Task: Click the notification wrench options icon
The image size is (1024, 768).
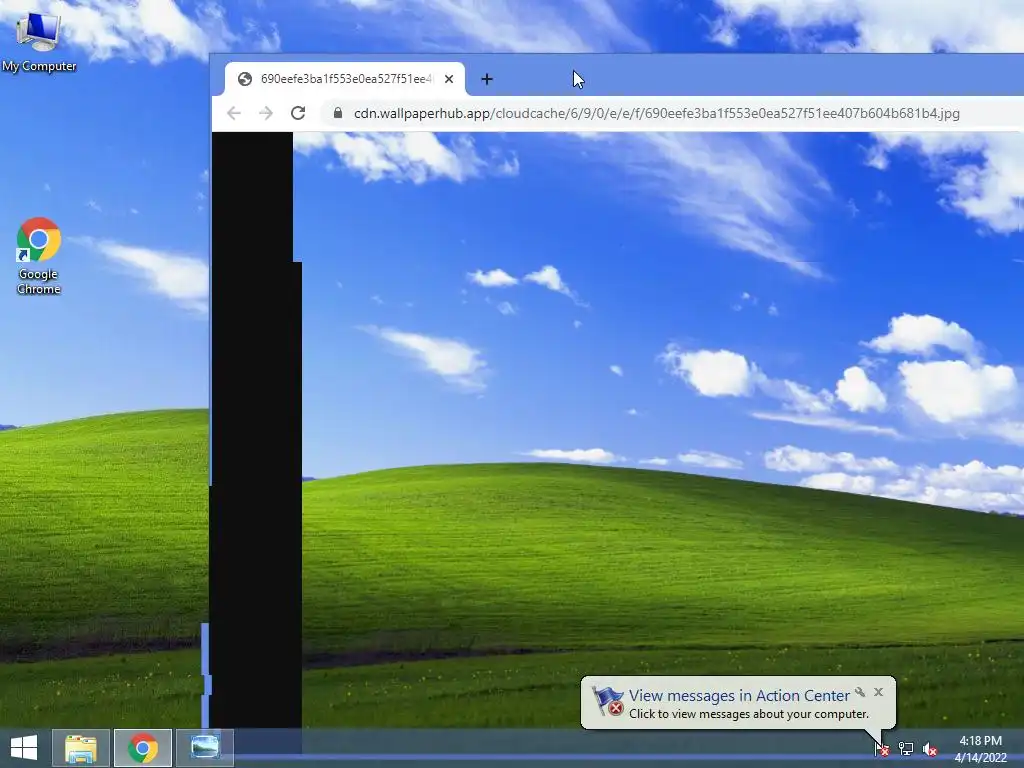Action: tap(860, 692)
